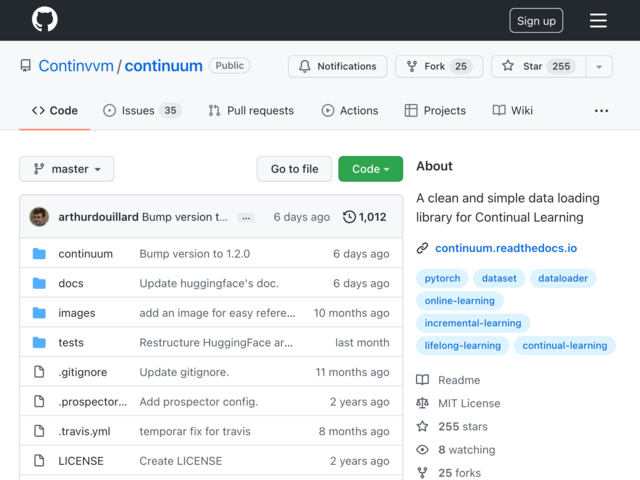Open the 'Bump version to 1.2.0' commit
Viewport: 640px width, 480px height.
[195, 253]
